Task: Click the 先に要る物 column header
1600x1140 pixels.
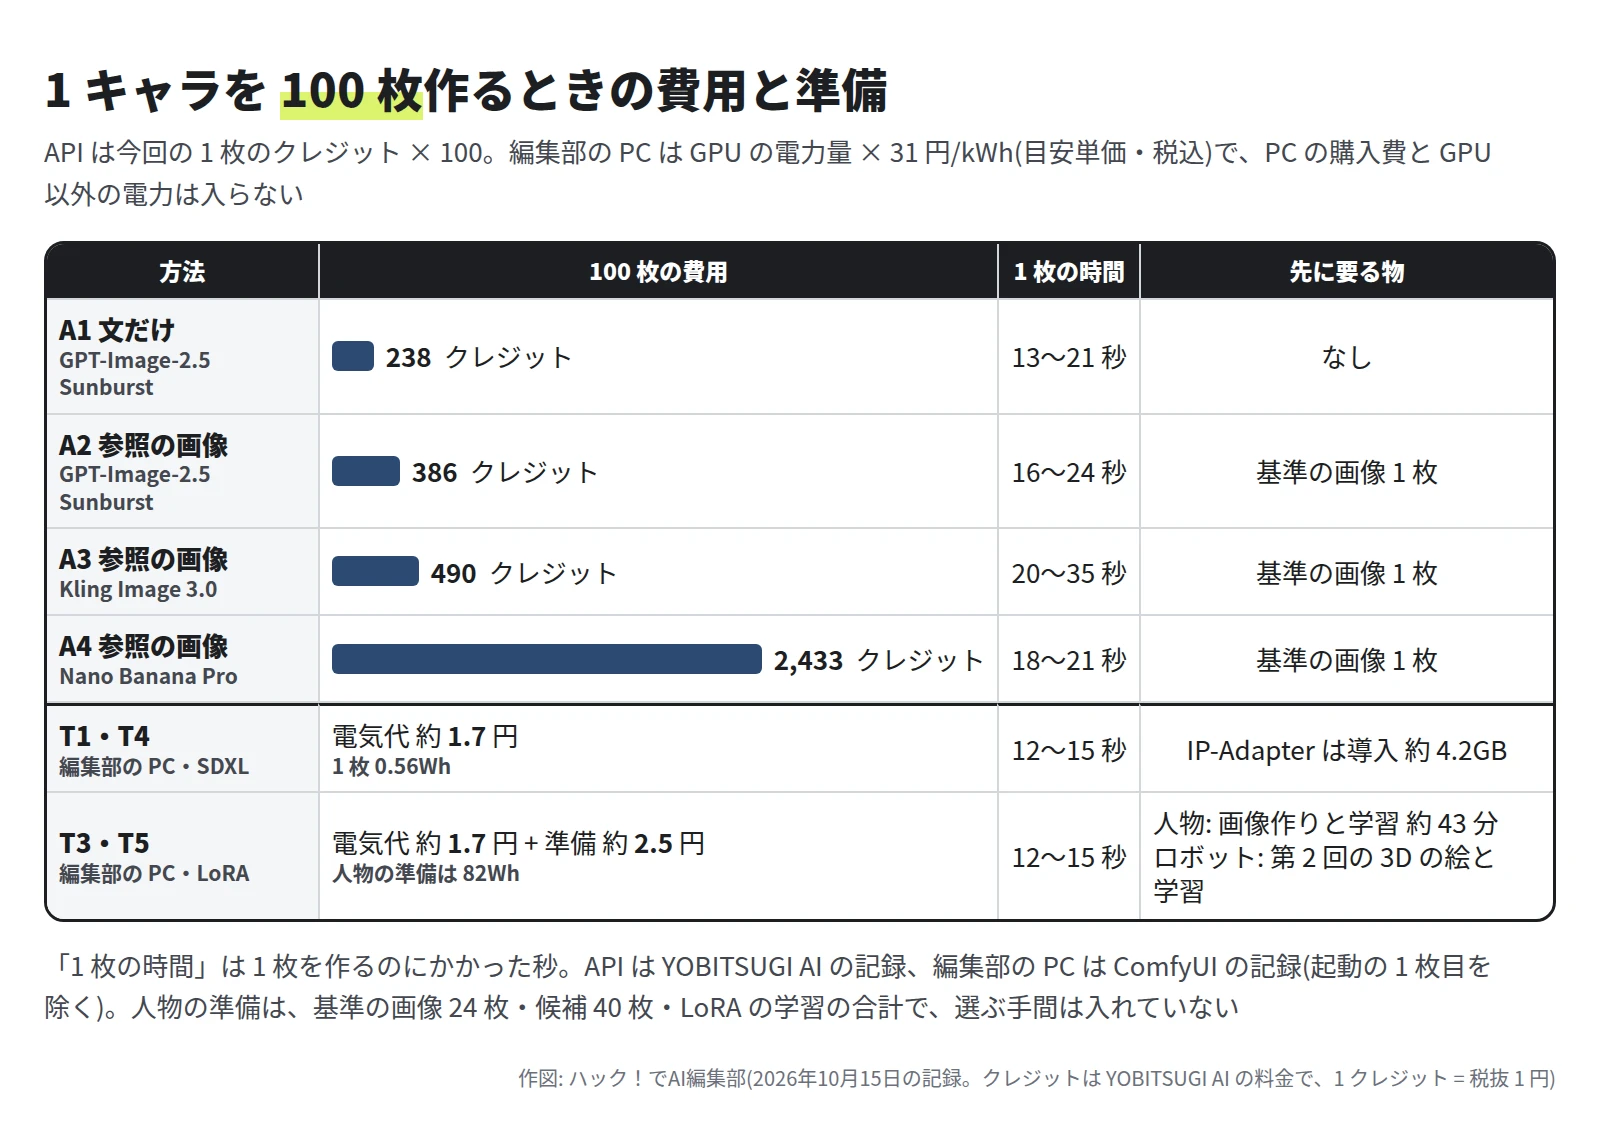Action: coord(1347,271)
